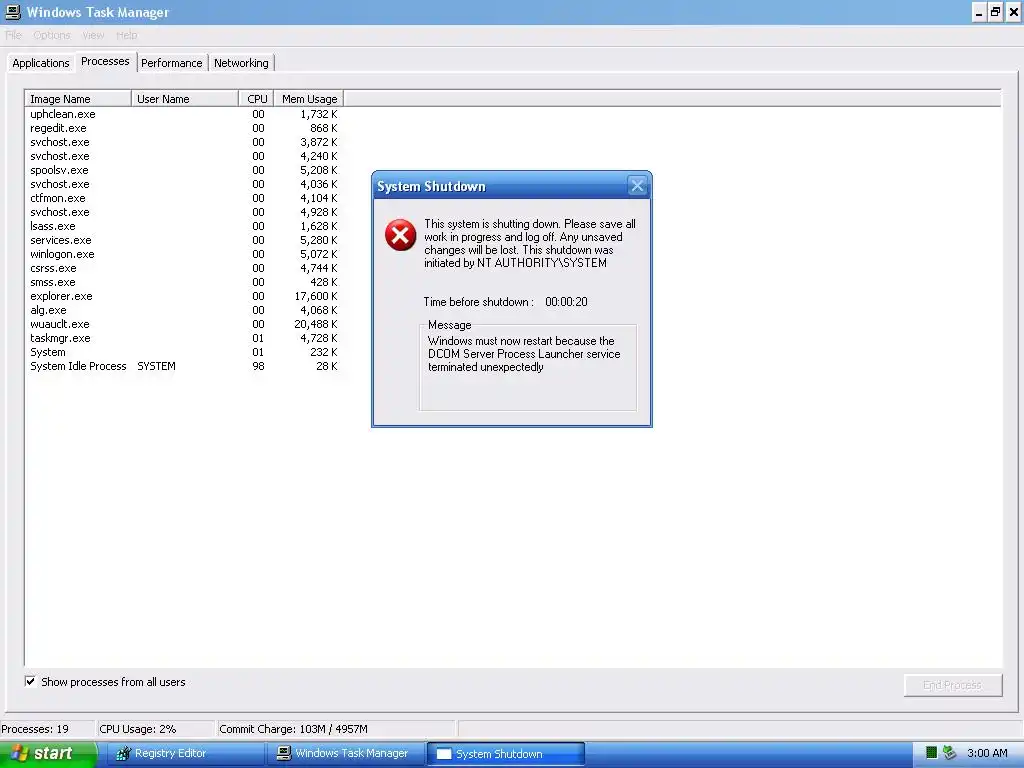Sort by Mem Usage column header
This screenshot has width=1024, height=768.
click(309, 99)
